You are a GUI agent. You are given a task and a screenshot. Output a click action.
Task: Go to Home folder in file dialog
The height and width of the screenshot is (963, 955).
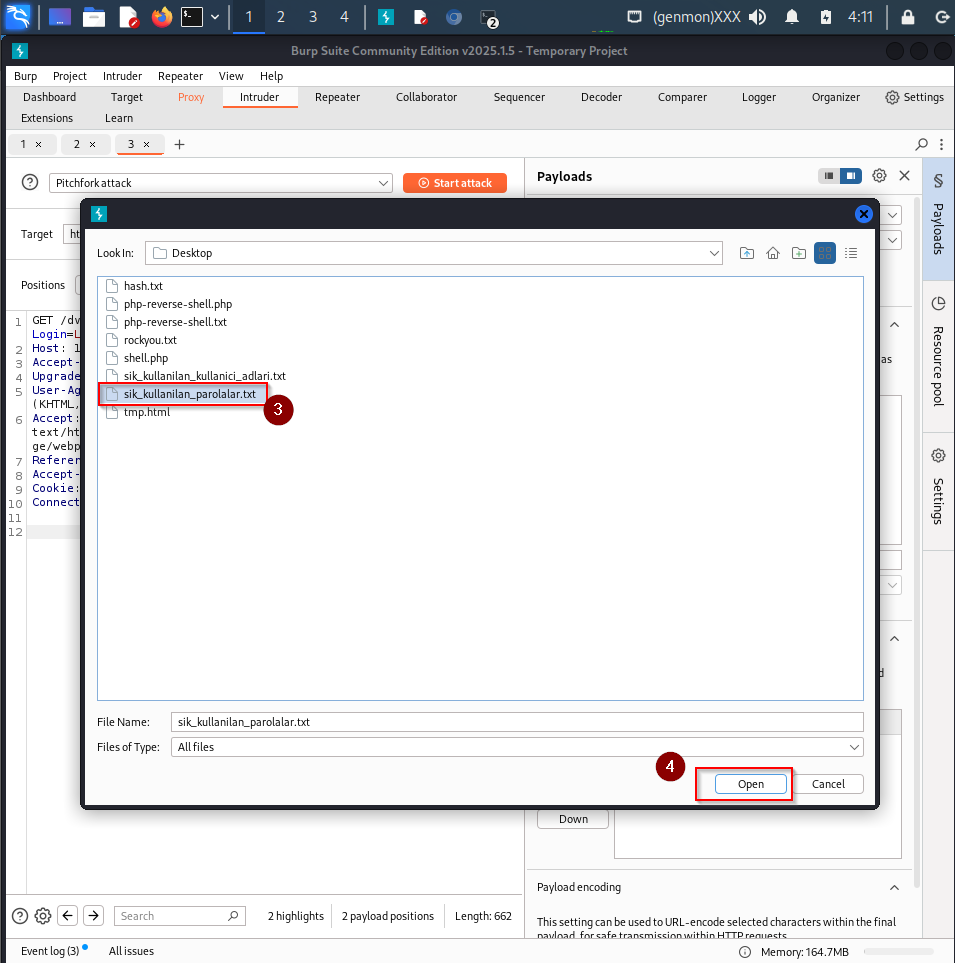tap(773, 253)
